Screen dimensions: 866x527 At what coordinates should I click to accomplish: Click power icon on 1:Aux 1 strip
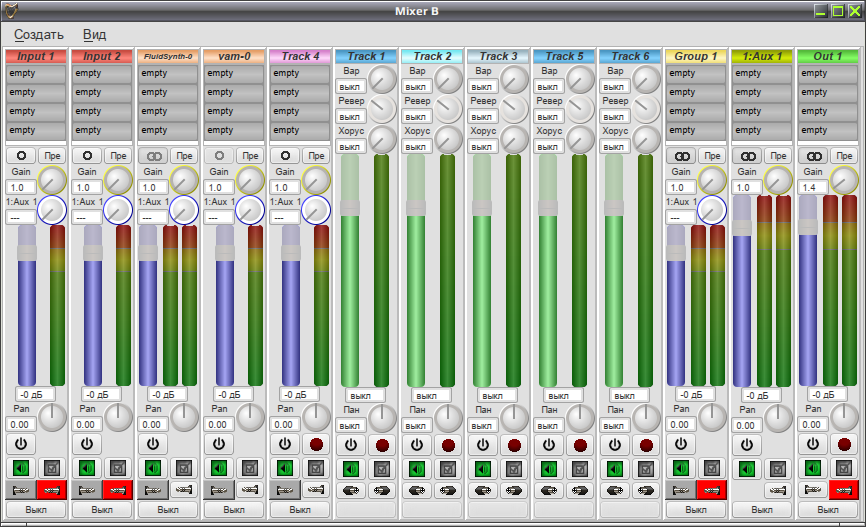point(747,444)
